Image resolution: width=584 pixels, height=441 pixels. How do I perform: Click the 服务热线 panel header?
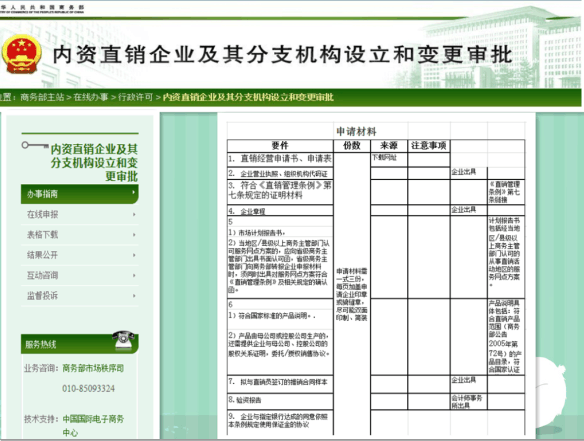(80, 344)
